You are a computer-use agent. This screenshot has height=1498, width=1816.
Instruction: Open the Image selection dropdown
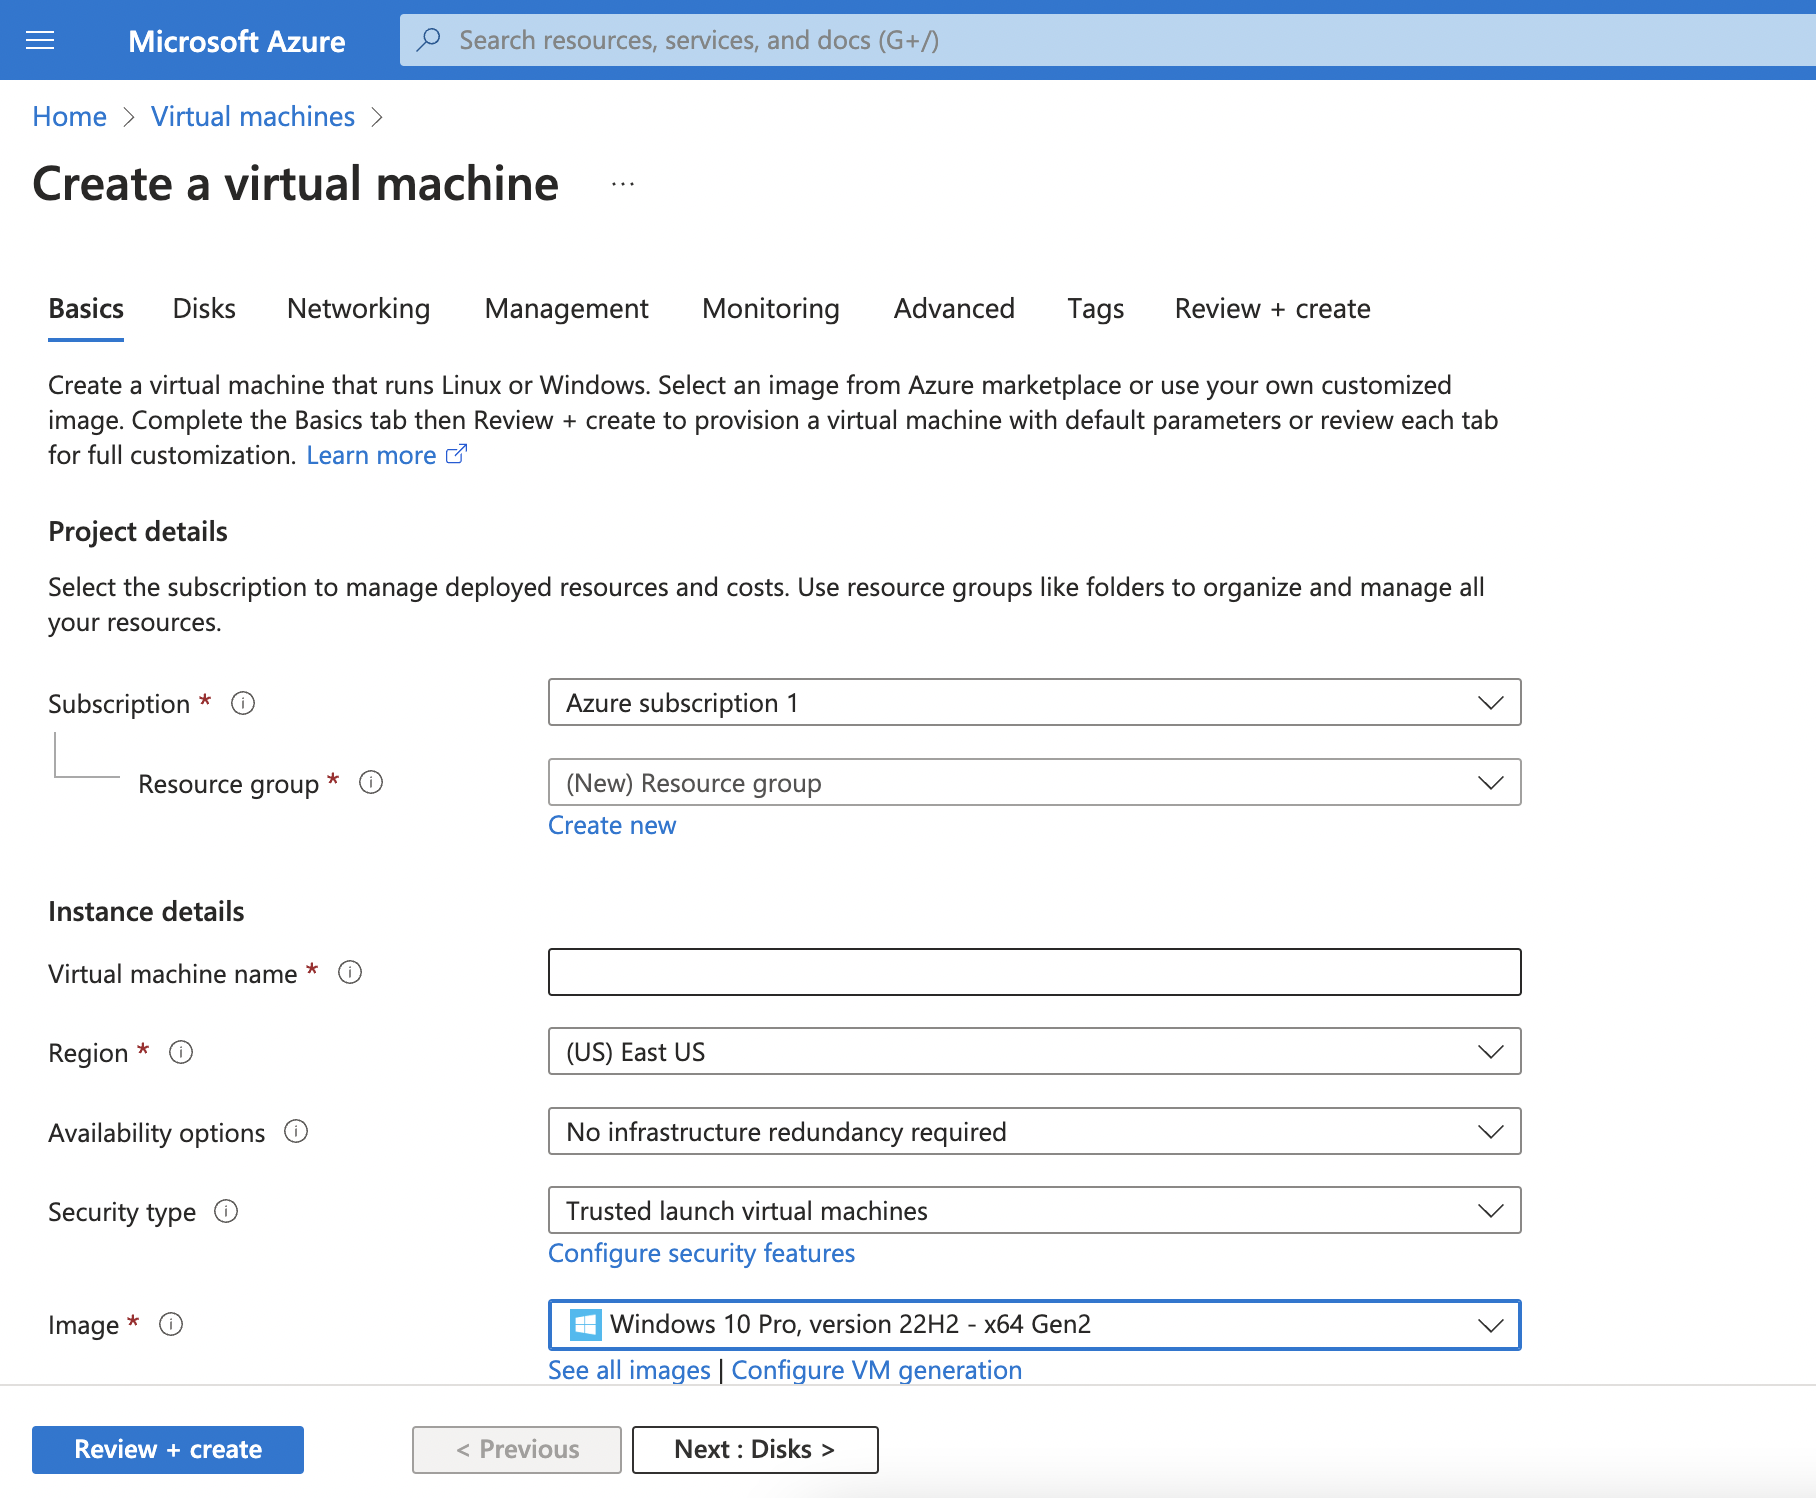point(1489,1324)
